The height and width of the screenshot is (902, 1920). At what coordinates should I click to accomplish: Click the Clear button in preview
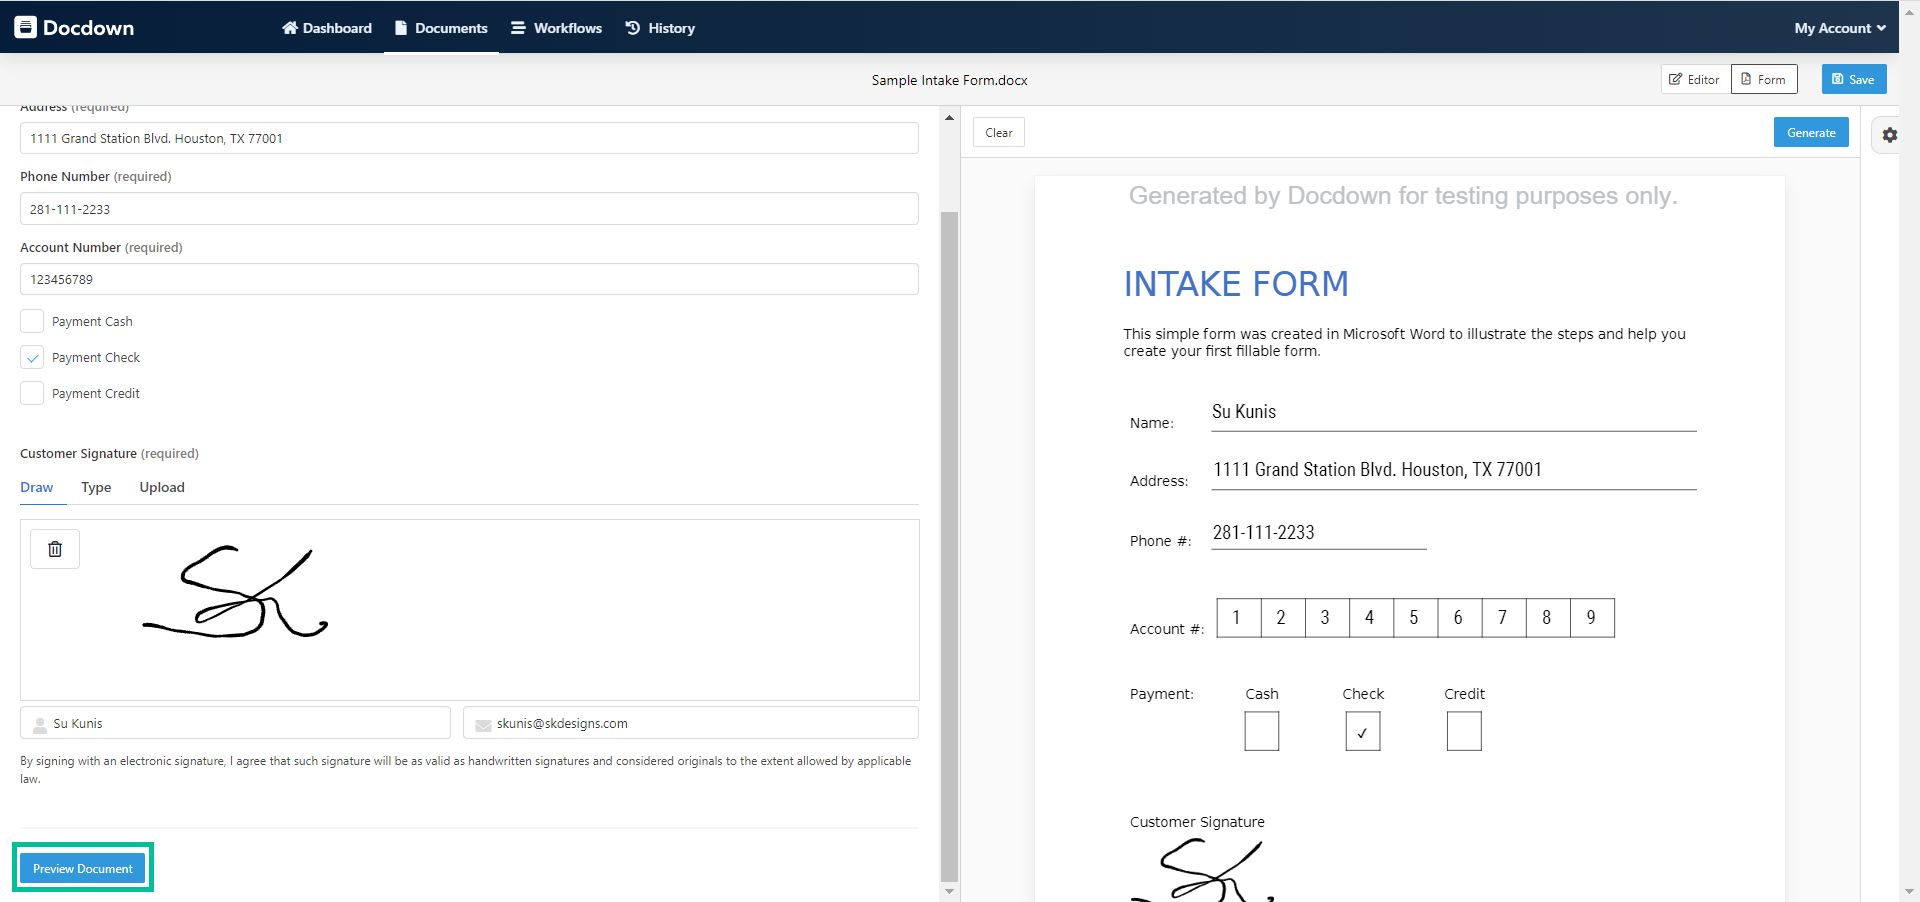pos(998,133)
